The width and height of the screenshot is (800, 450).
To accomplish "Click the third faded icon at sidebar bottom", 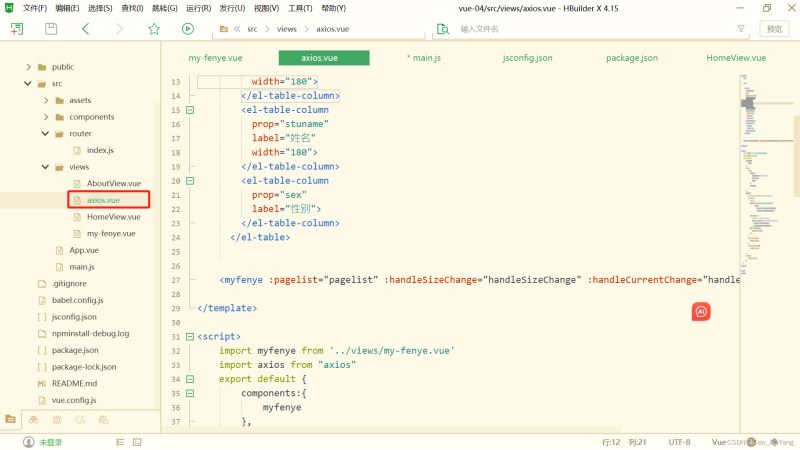I will (x=80, y=420).
